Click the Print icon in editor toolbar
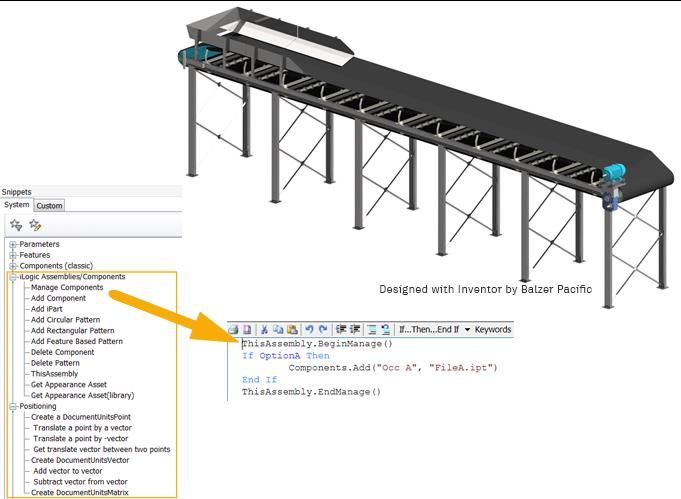Screen dimensions: 681x499 point(233,330)
